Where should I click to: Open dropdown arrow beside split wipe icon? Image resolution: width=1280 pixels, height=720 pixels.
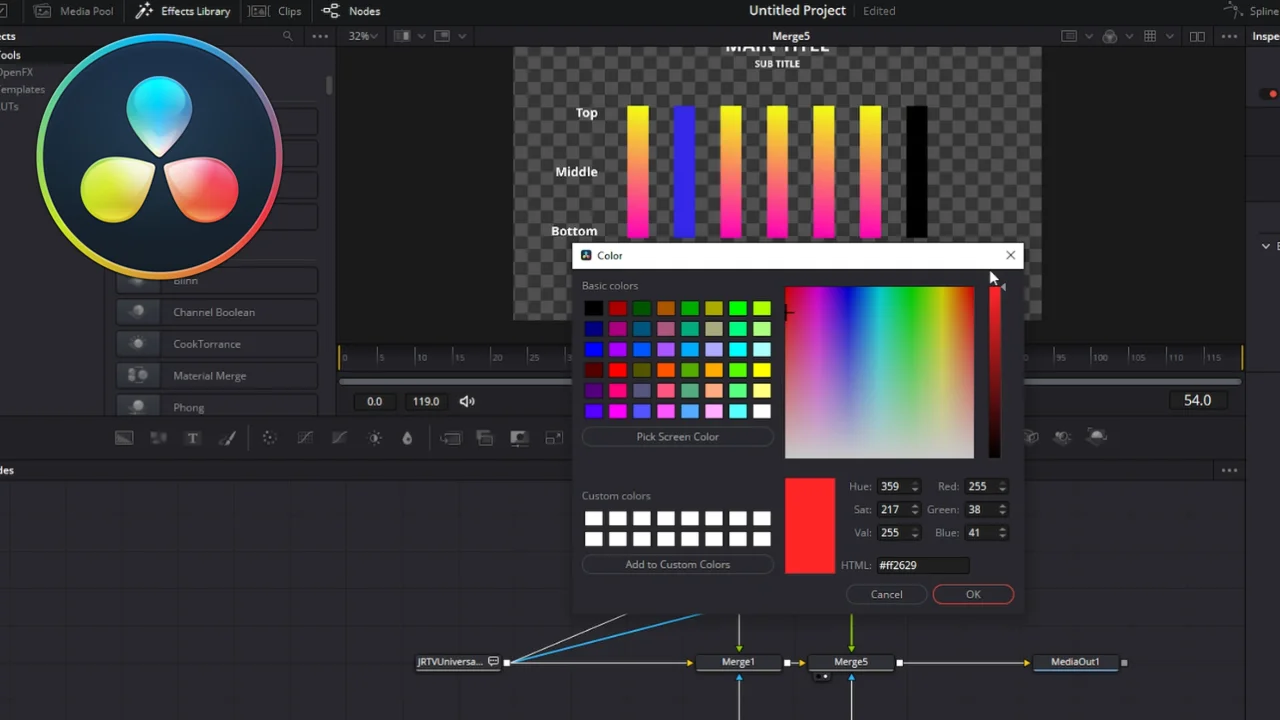tap(421, 36)
